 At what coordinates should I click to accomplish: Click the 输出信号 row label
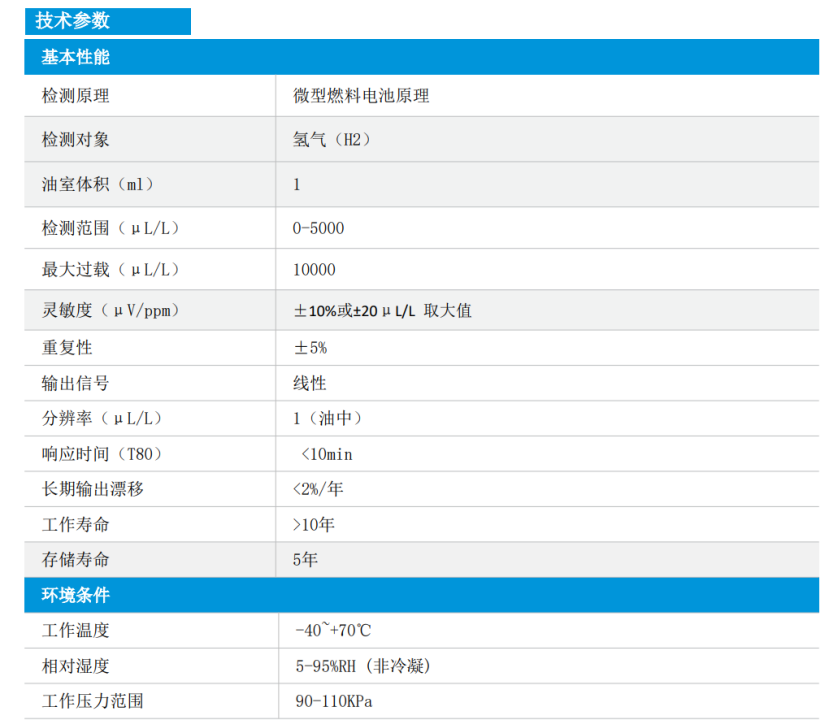coord(76,383)
